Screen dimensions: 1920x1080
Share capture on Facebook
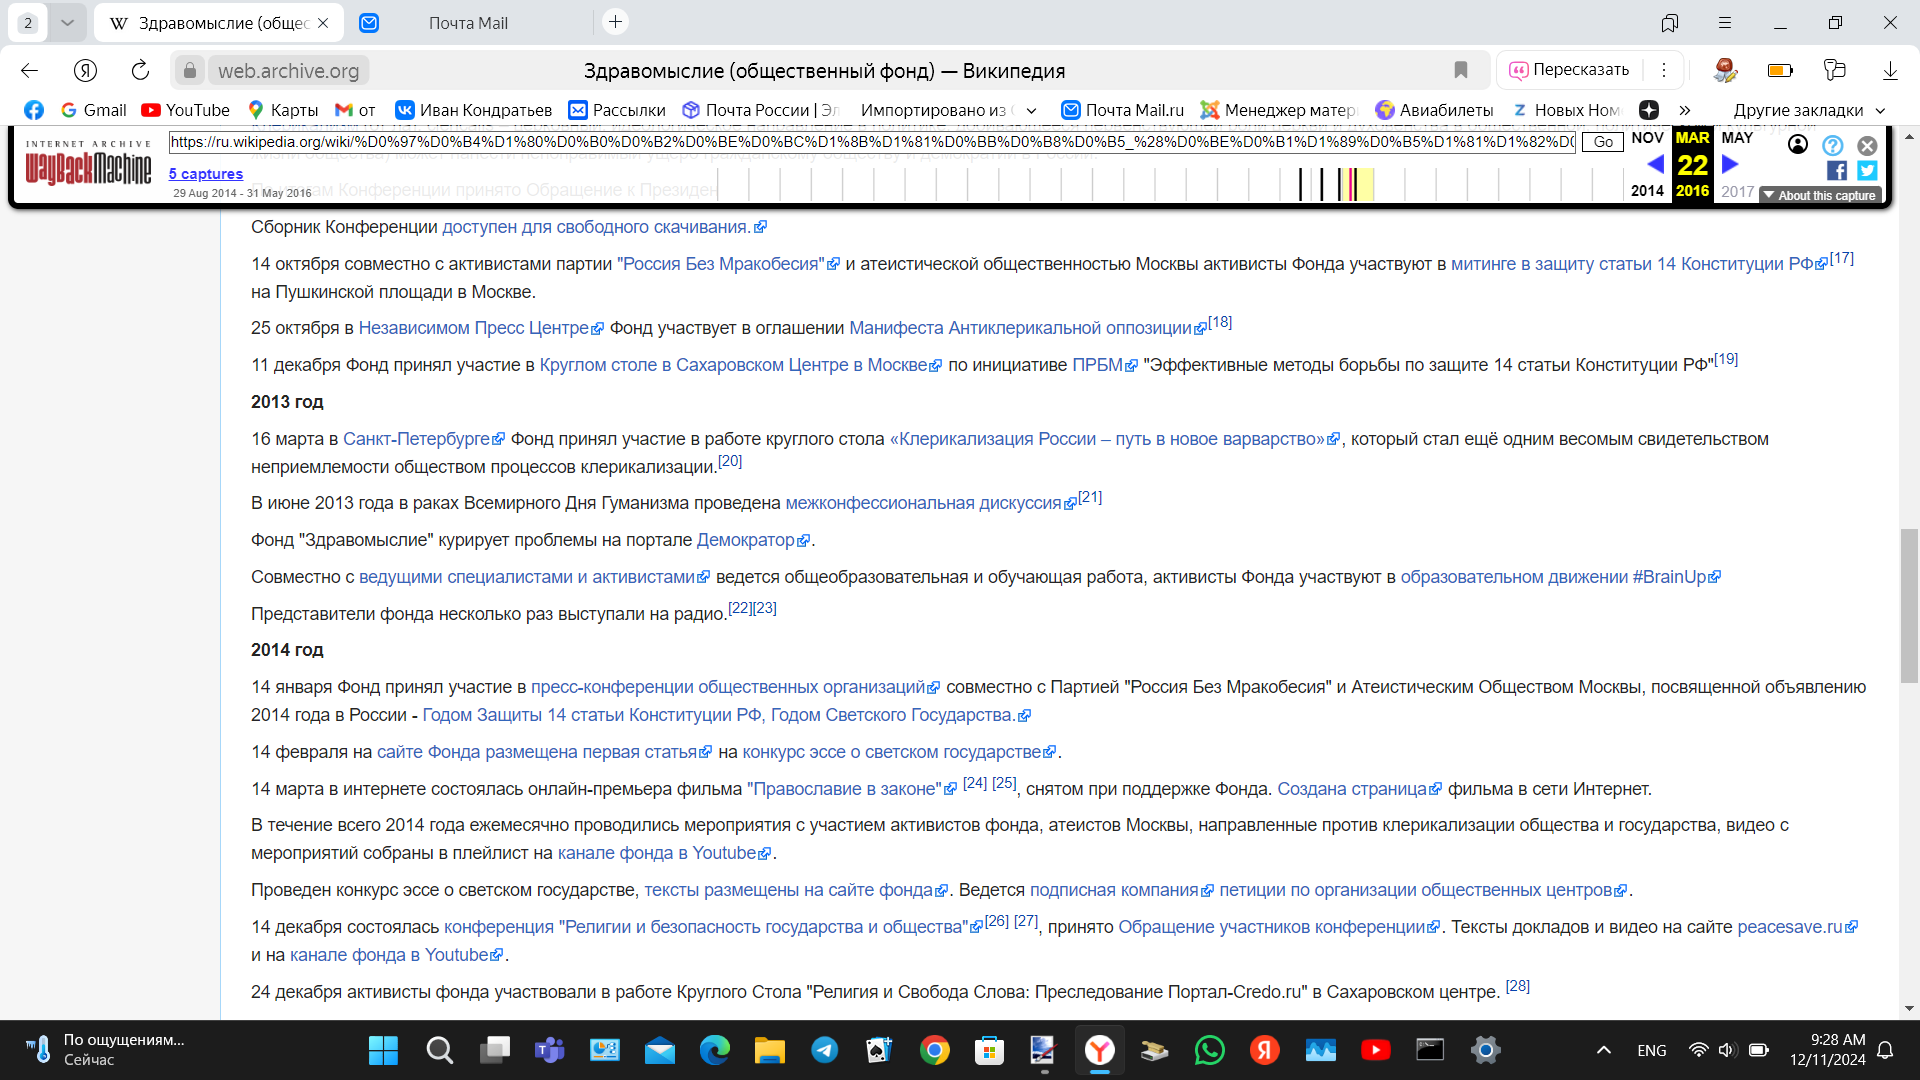pyautogui.click(x=1837, y=170)
